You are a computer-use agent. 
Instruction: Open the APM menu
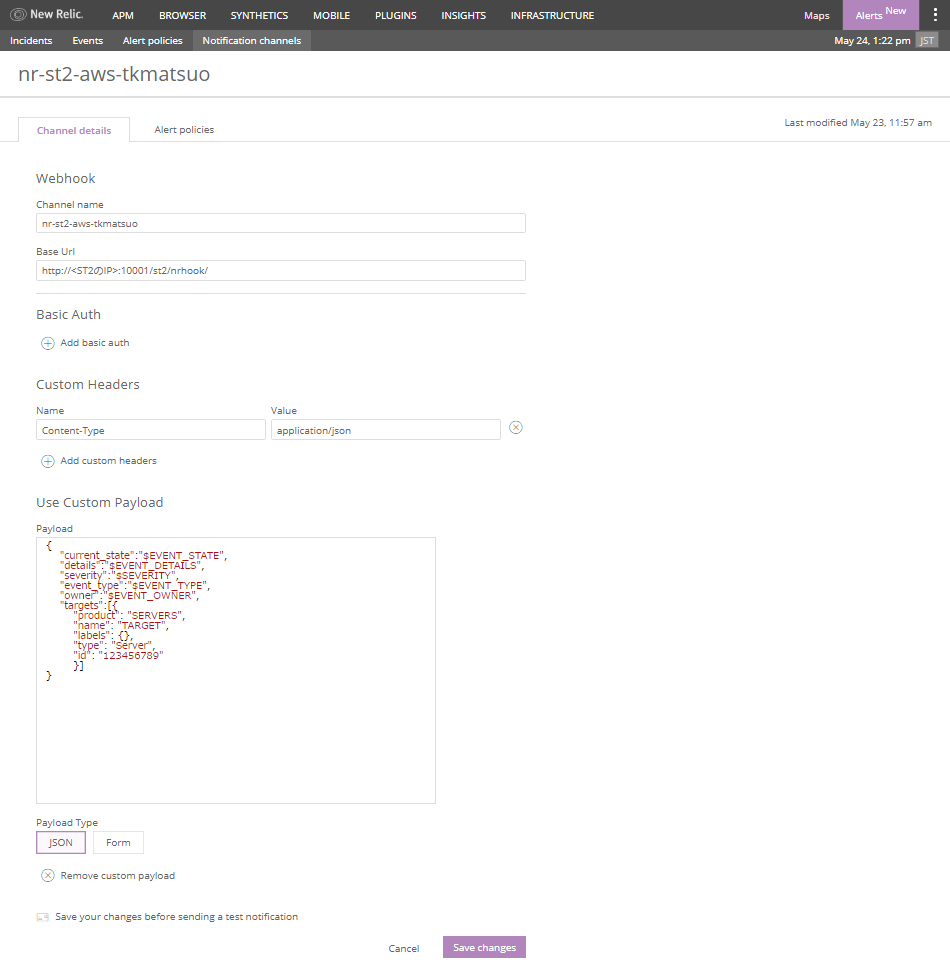point(123,15)
